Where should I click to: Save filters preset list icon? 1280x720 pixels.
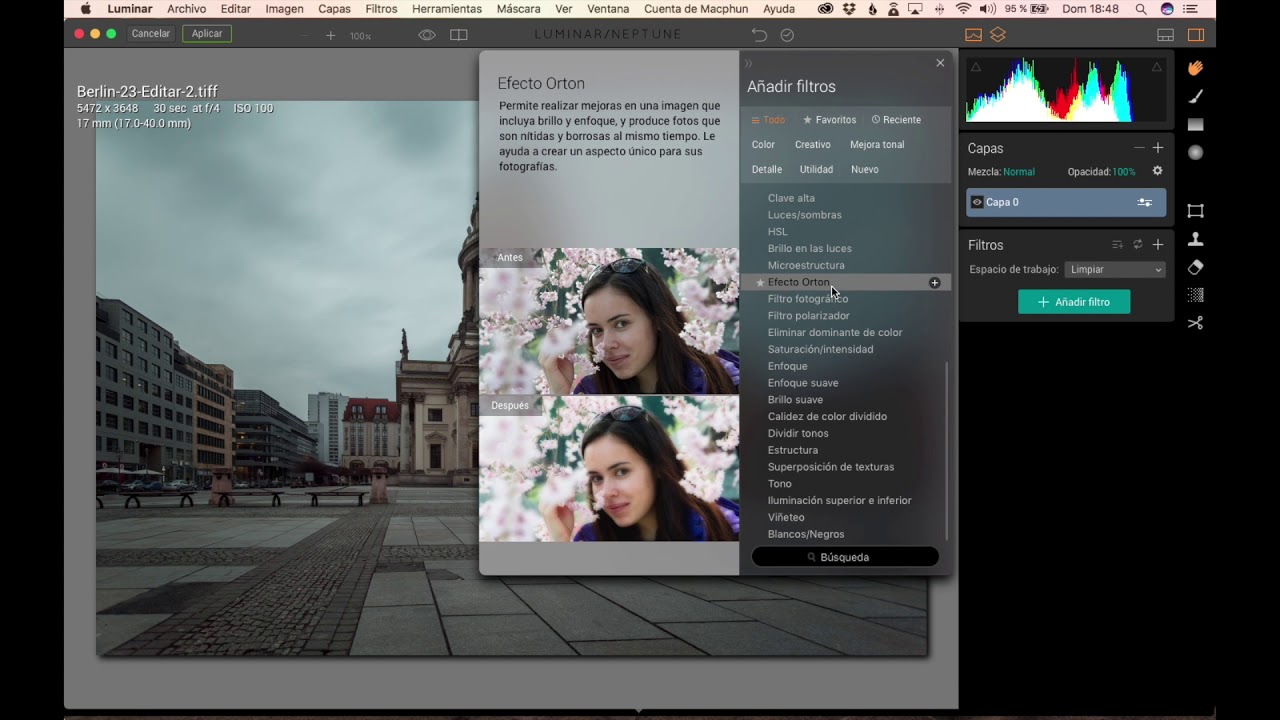tap(1118, 245)
